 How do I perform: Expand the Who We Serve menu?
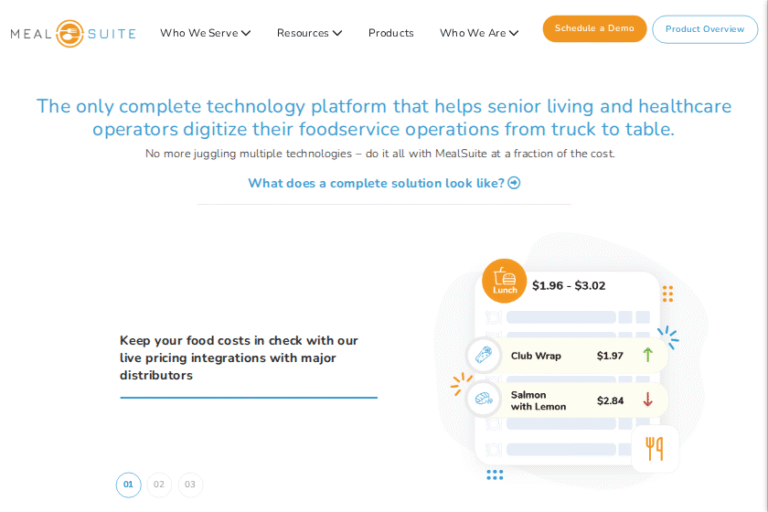(205, 33)
